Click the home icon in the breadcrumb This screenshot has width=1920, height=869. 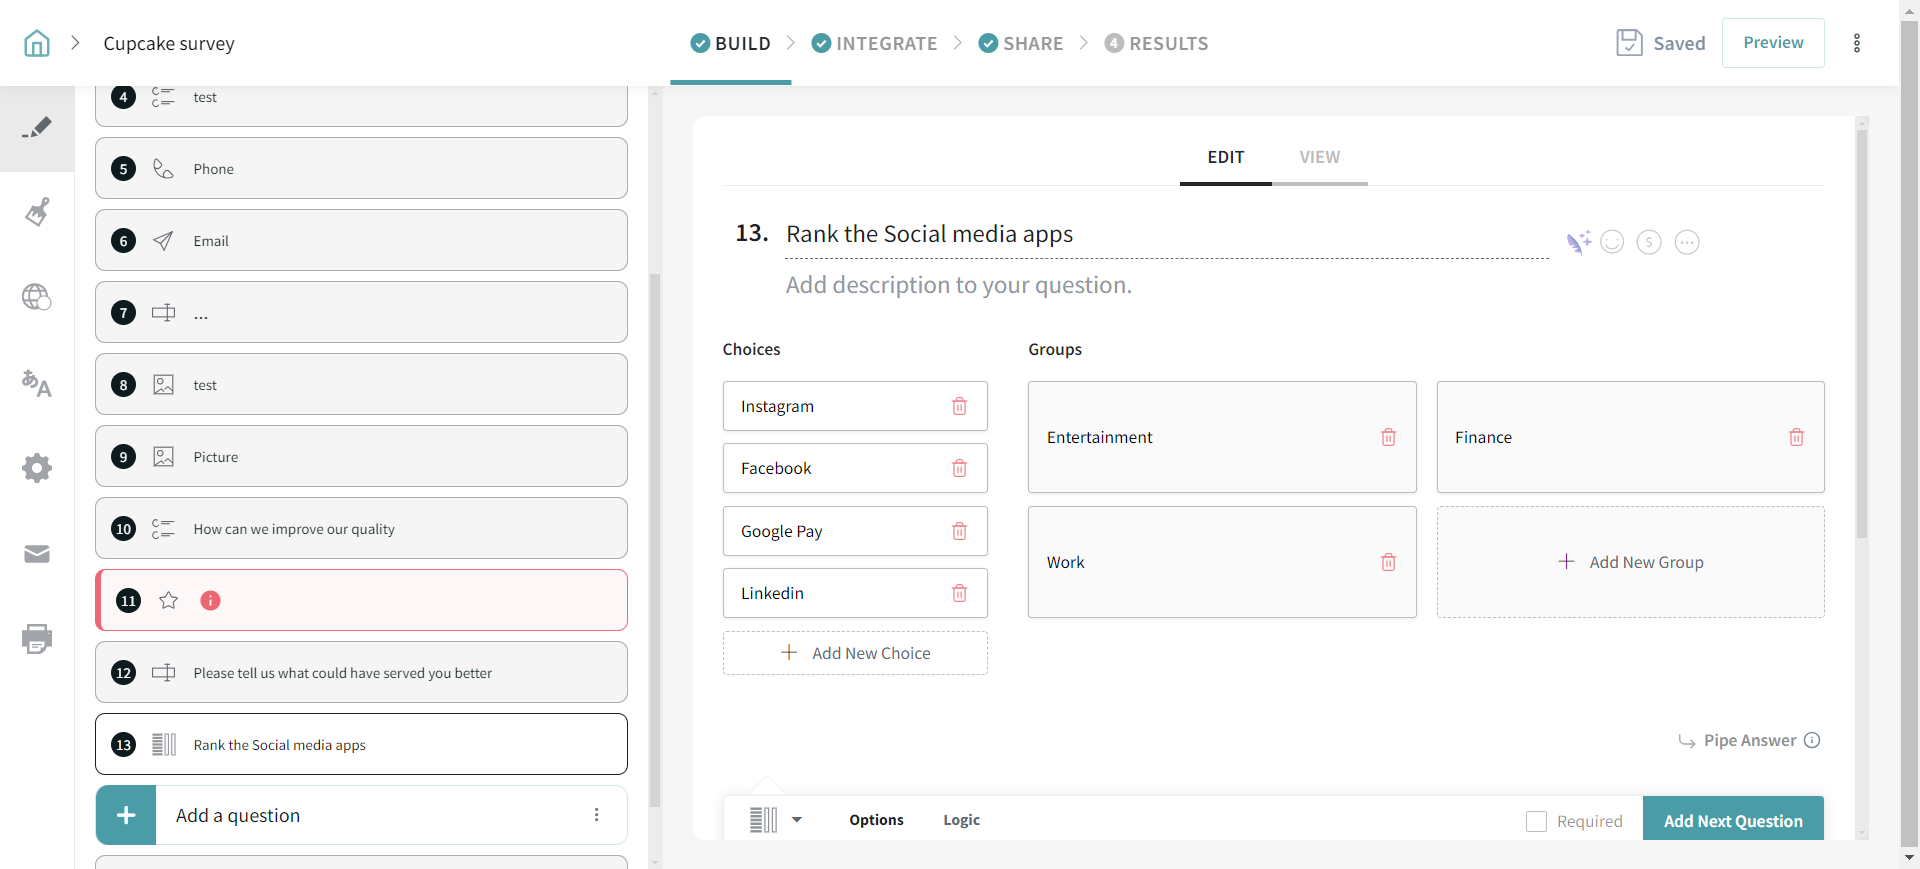coord(37,43)
